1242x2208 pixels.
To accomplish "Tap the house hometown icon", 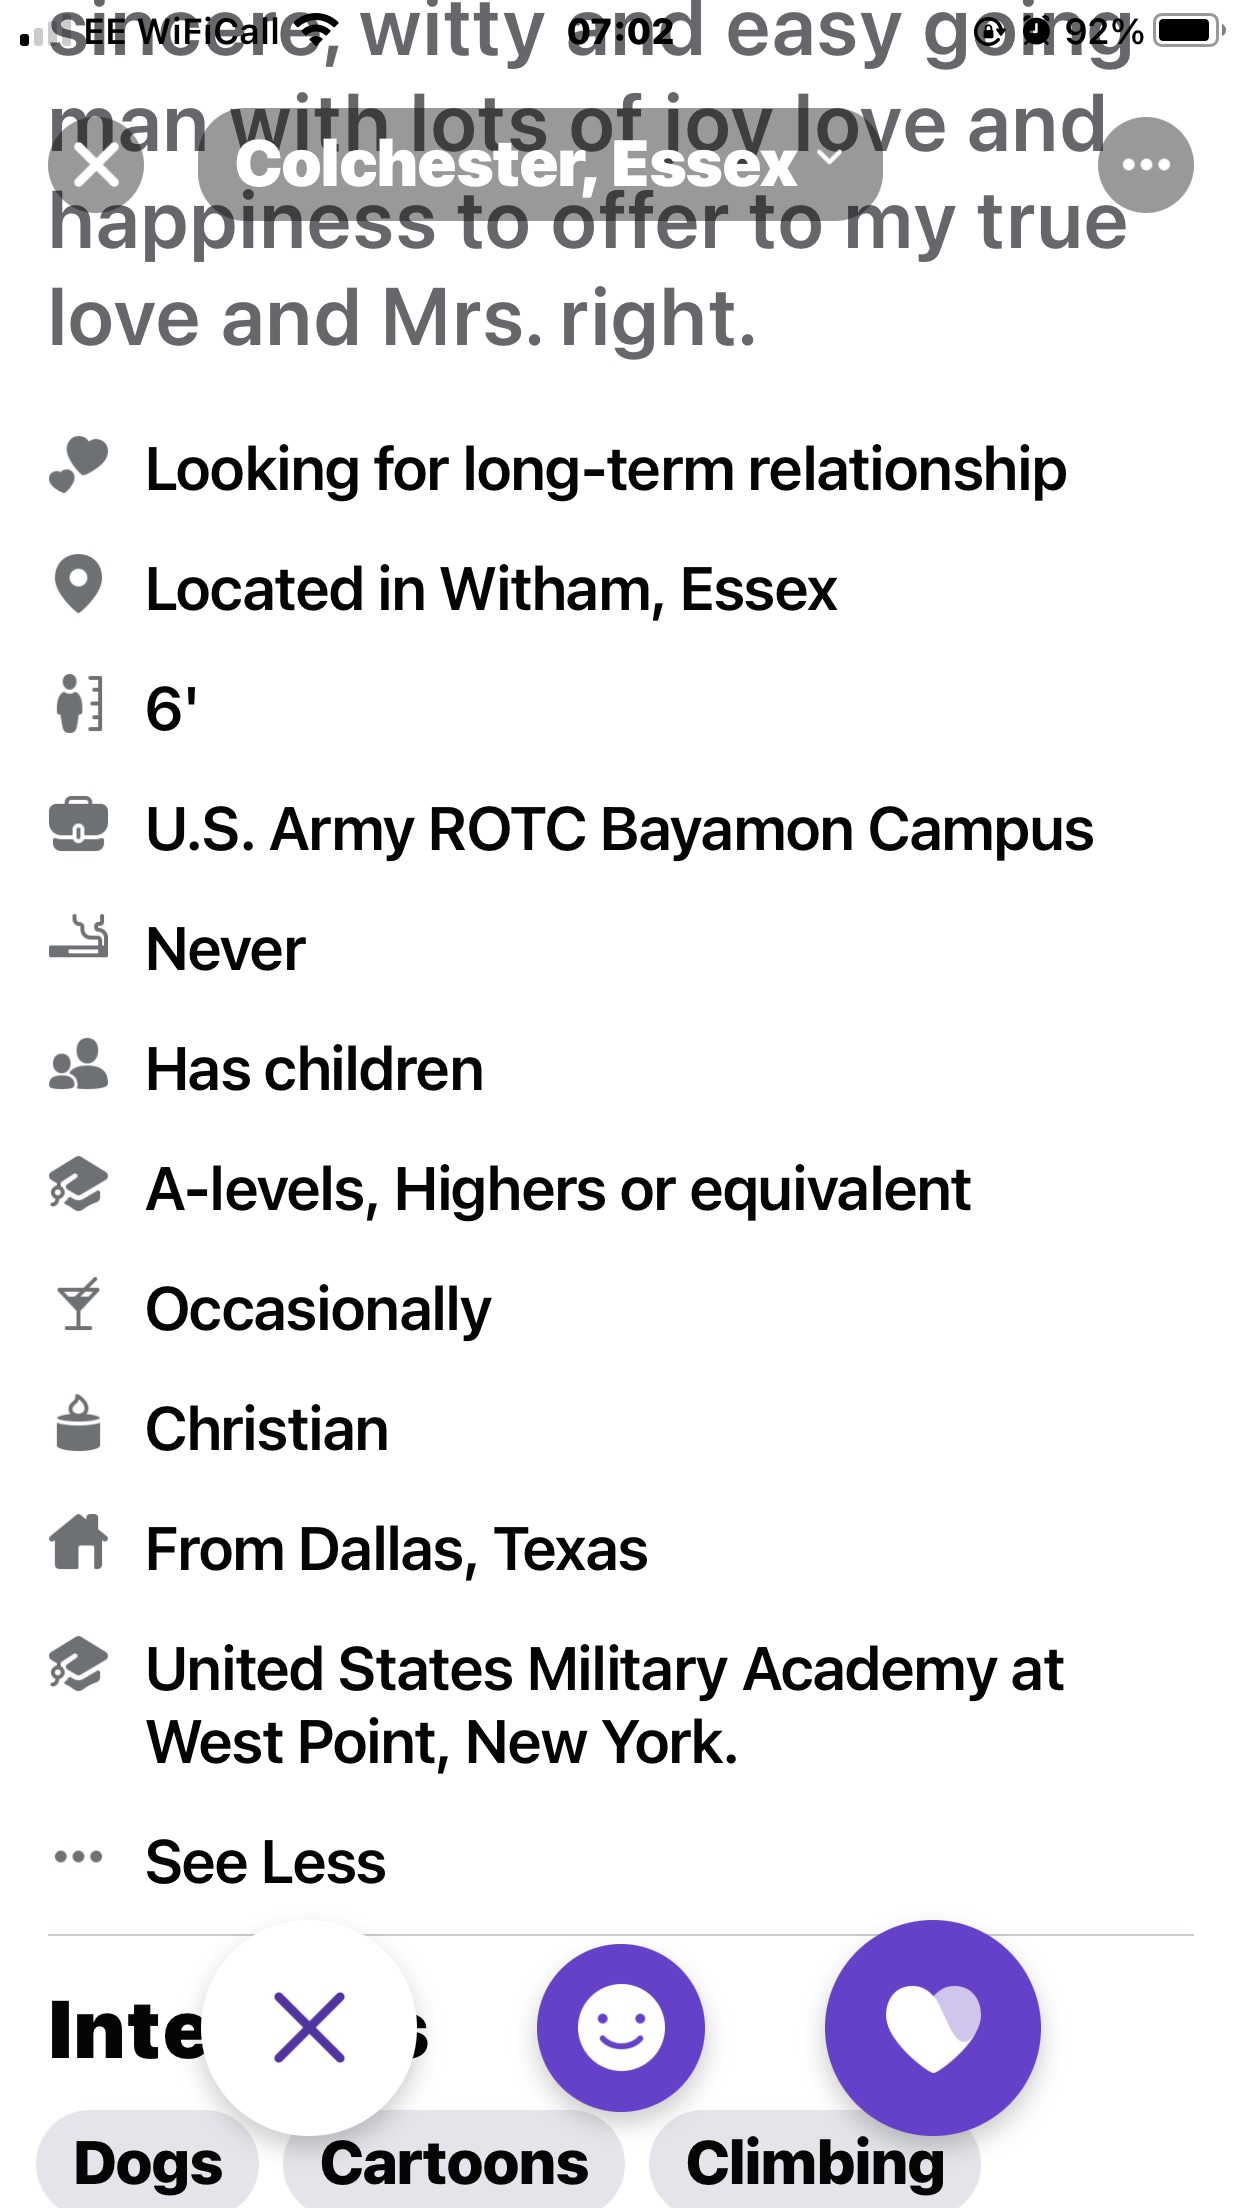I will 78,1542.
